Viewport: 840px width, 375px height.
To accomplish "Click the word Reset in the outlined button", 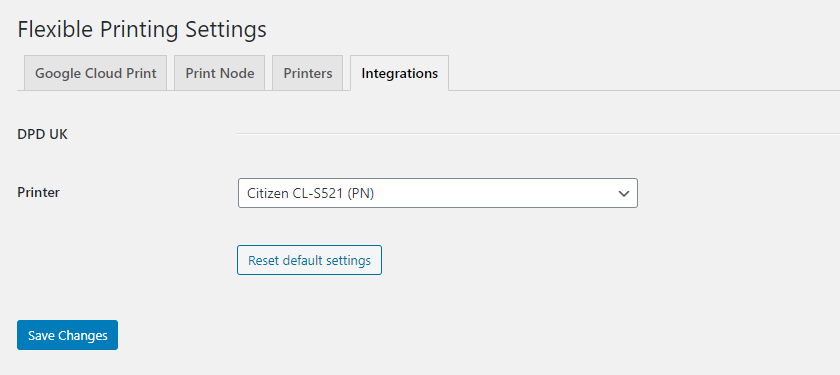I will (x=264, y=260).
